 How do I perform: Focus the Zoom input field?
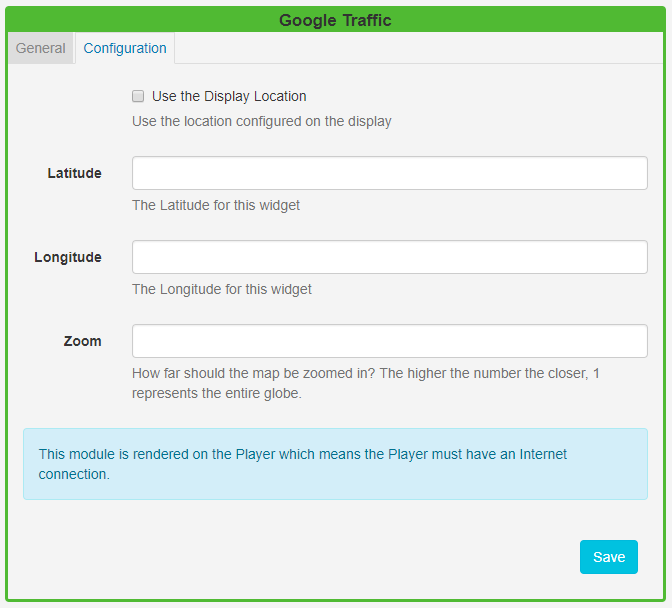click(389, 341)
